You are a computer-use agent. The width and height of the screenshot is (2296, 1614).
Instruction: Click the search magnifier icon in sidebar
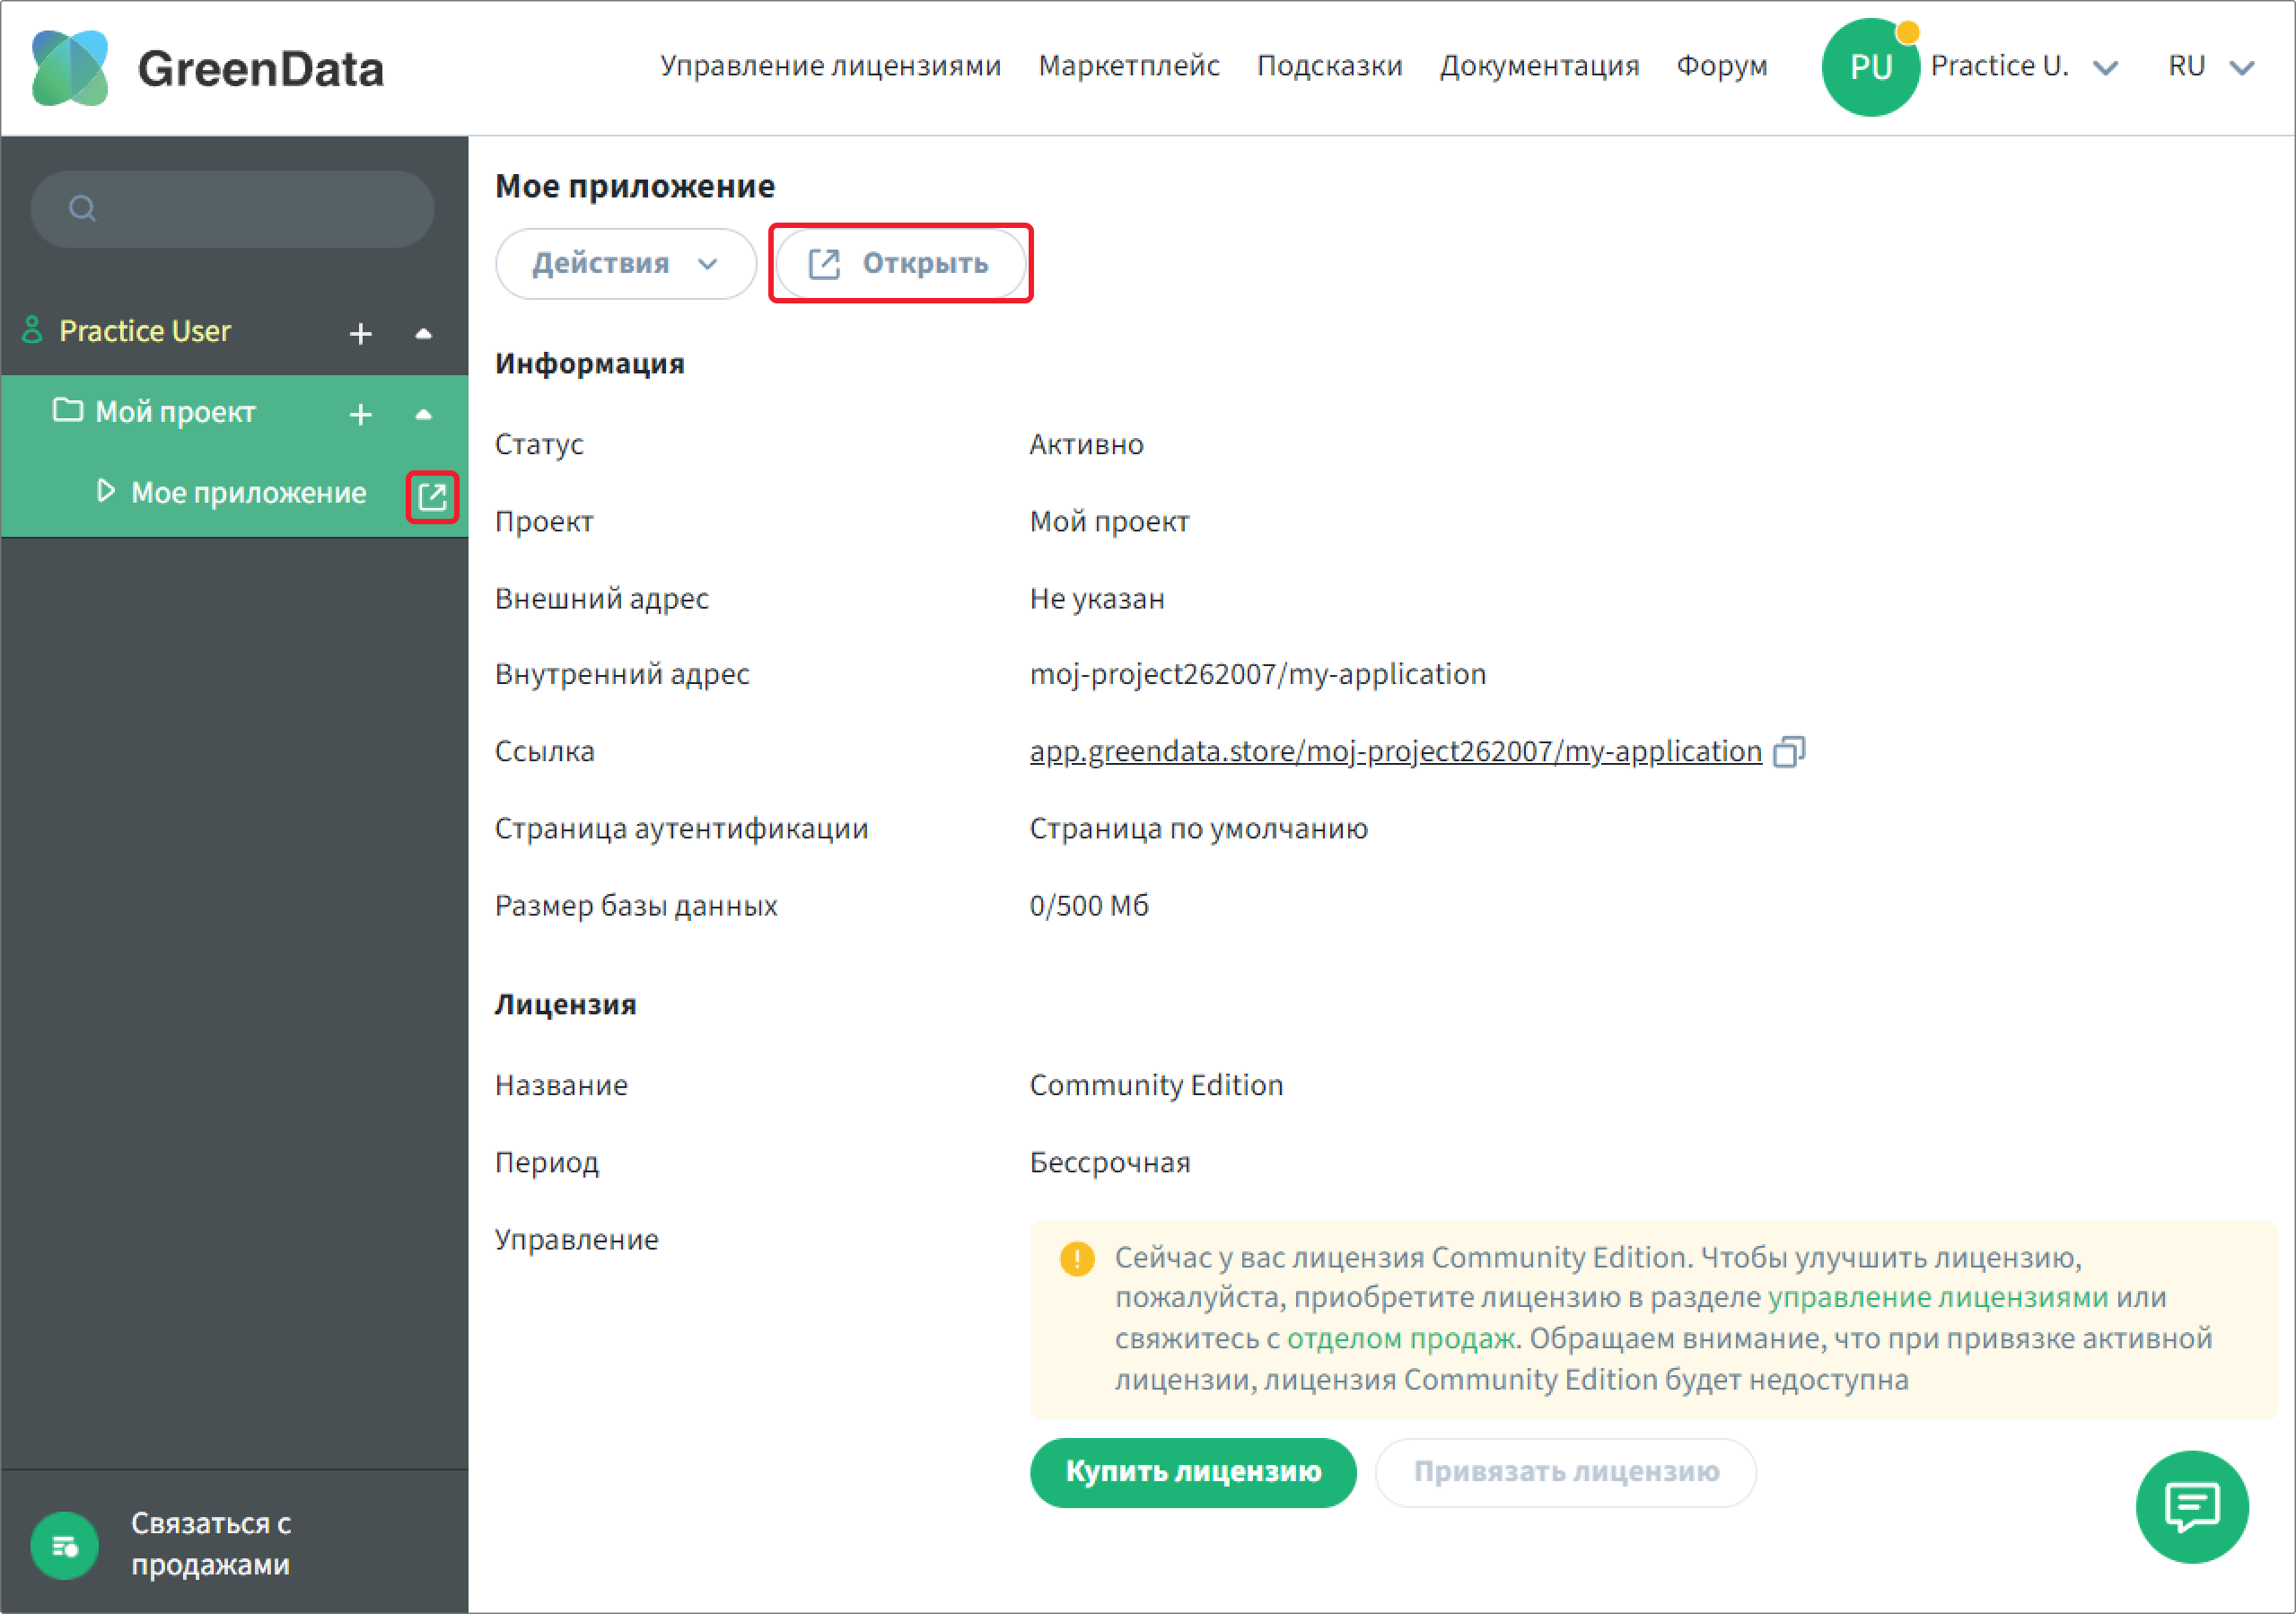pyautogui.click(x=82, y=208)
